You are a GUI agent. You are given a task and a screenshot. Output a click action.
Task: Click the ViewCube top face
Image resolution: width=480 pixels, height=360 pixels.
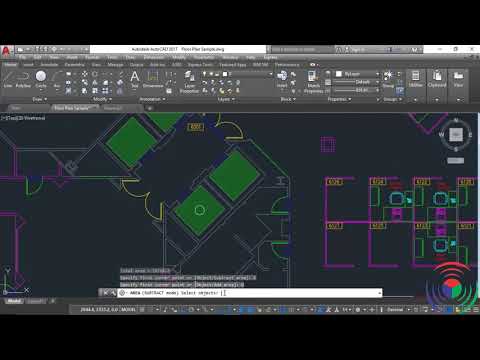456,135
